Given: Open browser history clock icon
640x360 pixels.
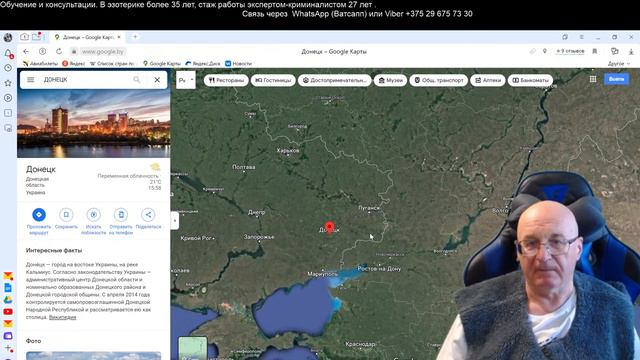Looking at the screenshot, I should (x=8, y=68).
